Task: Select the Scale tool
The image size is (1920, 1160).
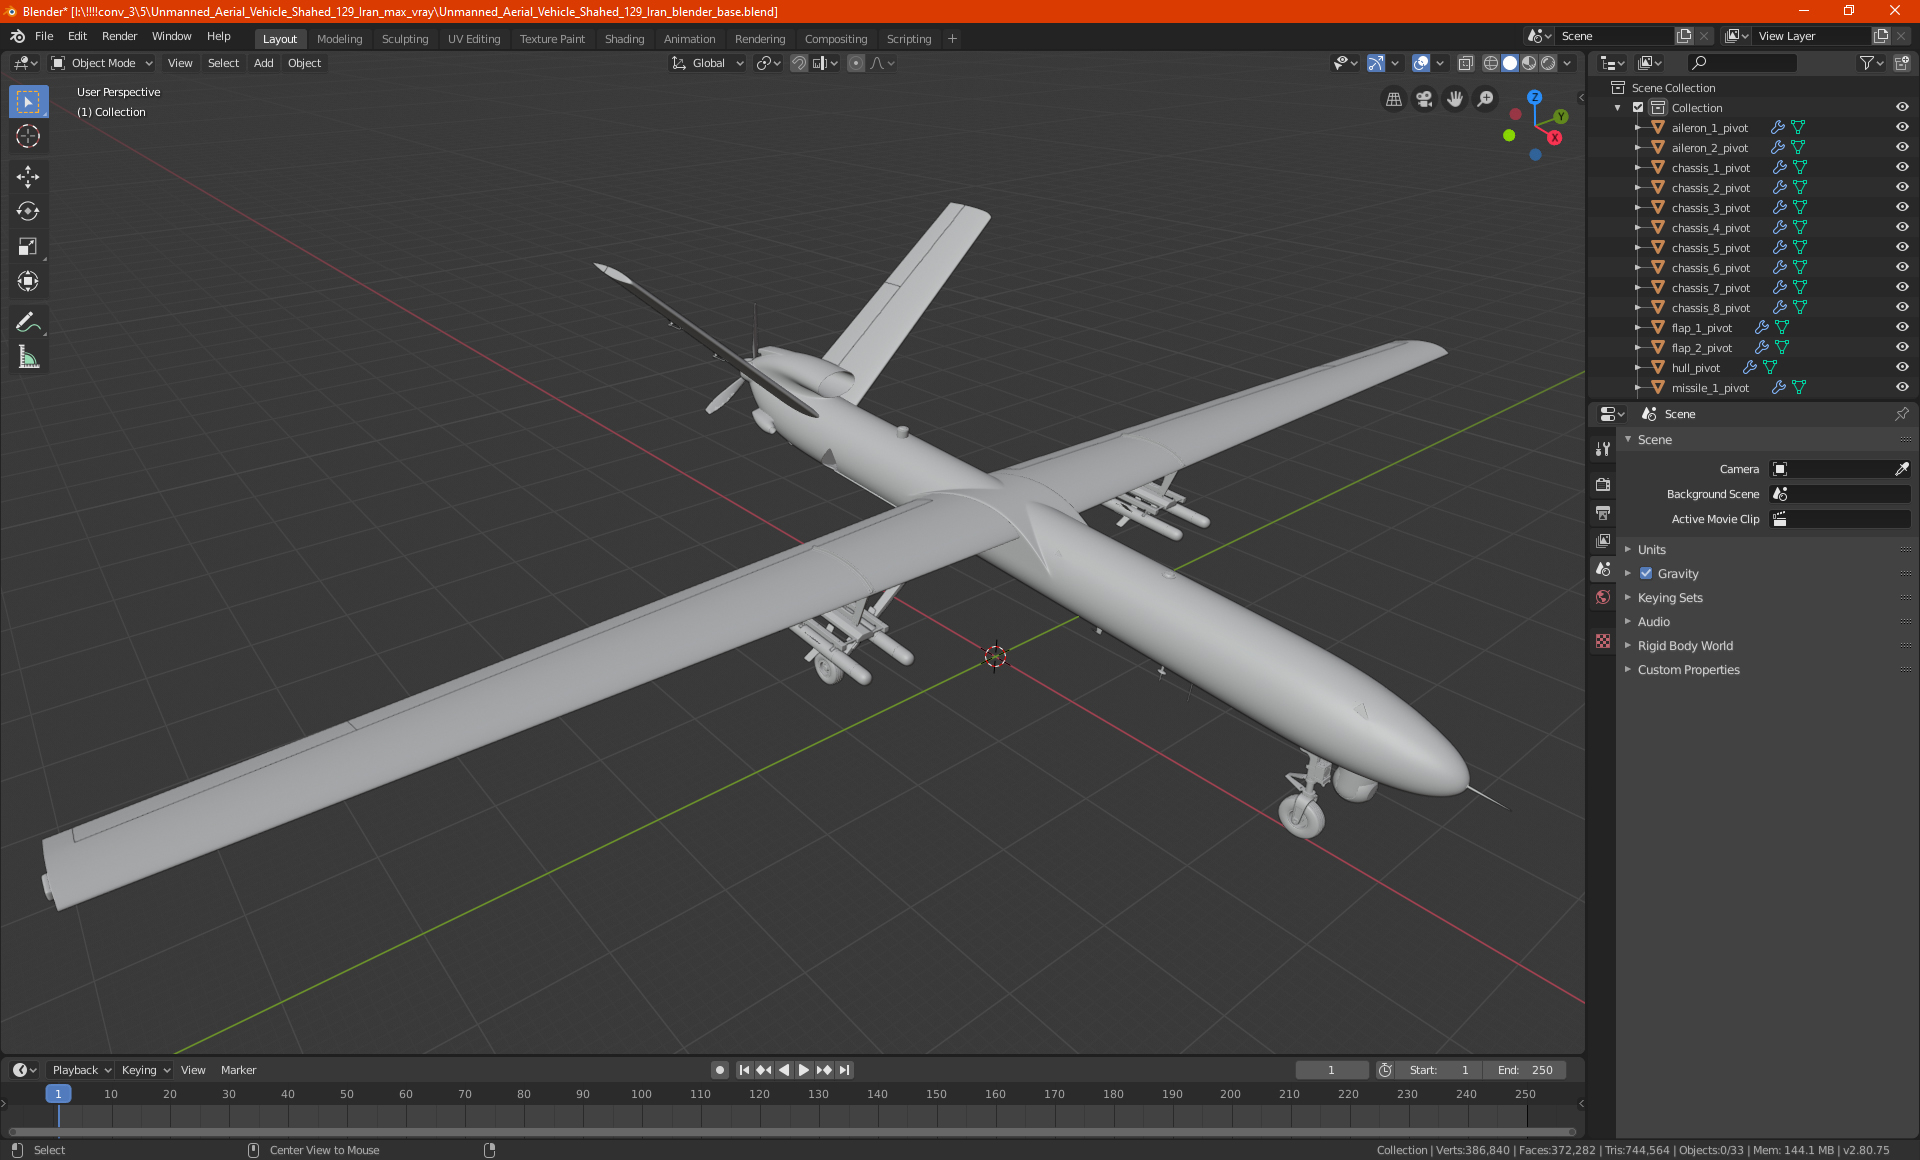Action: point(28,246)
